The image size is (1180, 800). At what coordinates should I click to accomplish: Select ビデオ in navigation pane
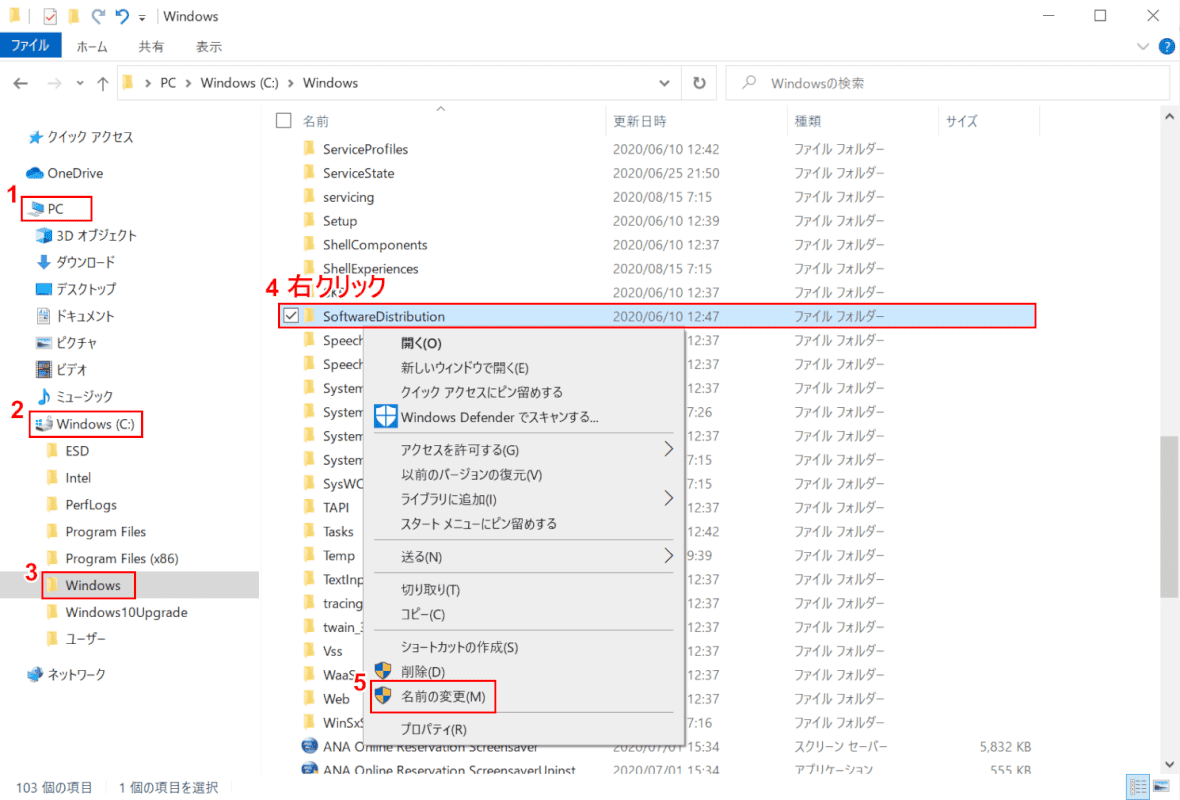tap(62, 370)
